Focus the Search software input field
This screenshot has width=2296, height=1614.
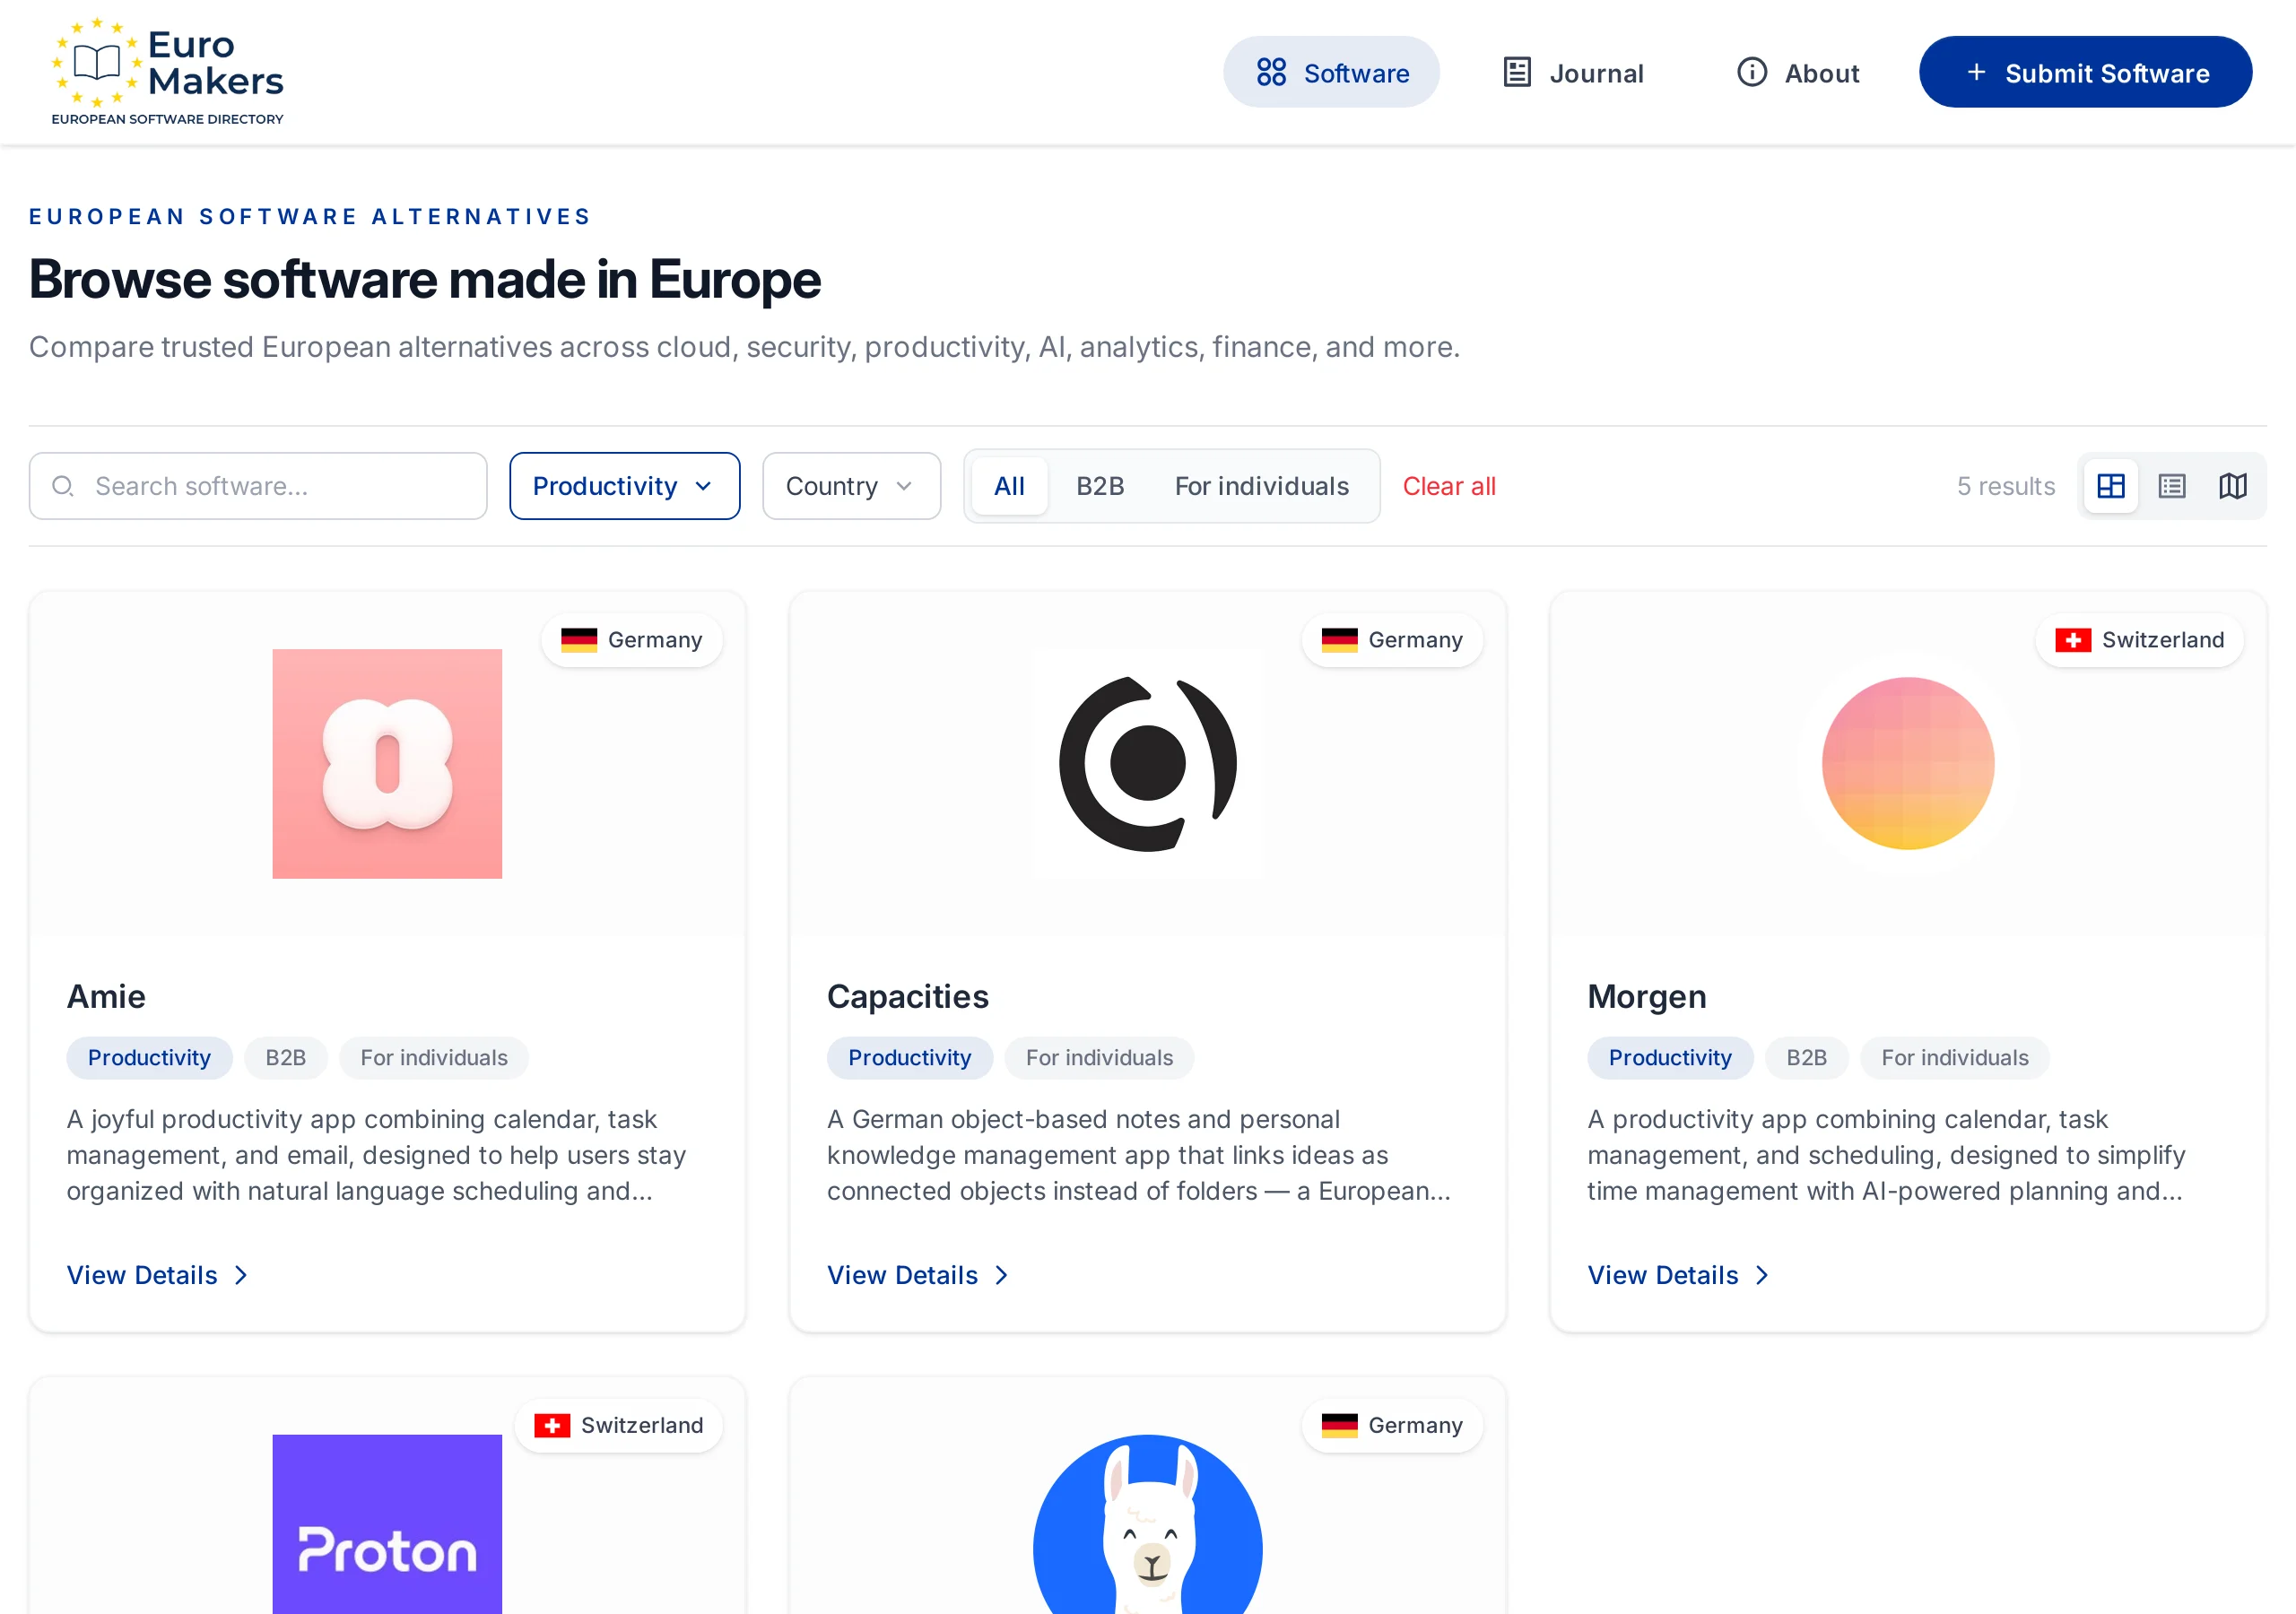(258, 486)
